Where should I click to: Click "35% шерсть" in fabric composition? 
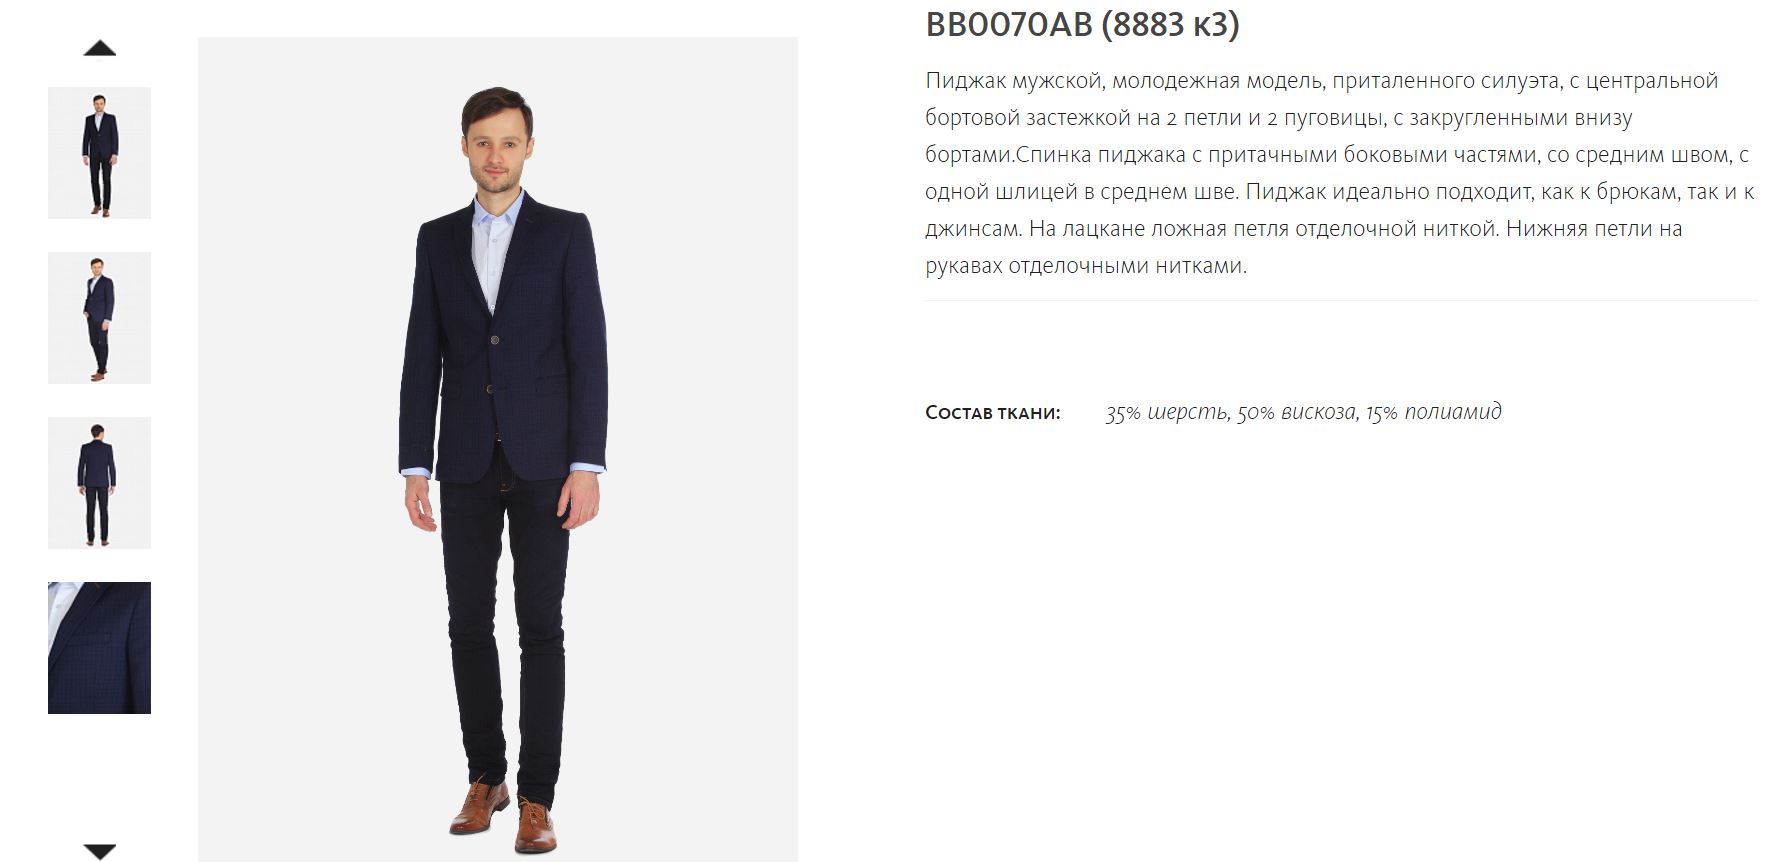[1166, 413]
